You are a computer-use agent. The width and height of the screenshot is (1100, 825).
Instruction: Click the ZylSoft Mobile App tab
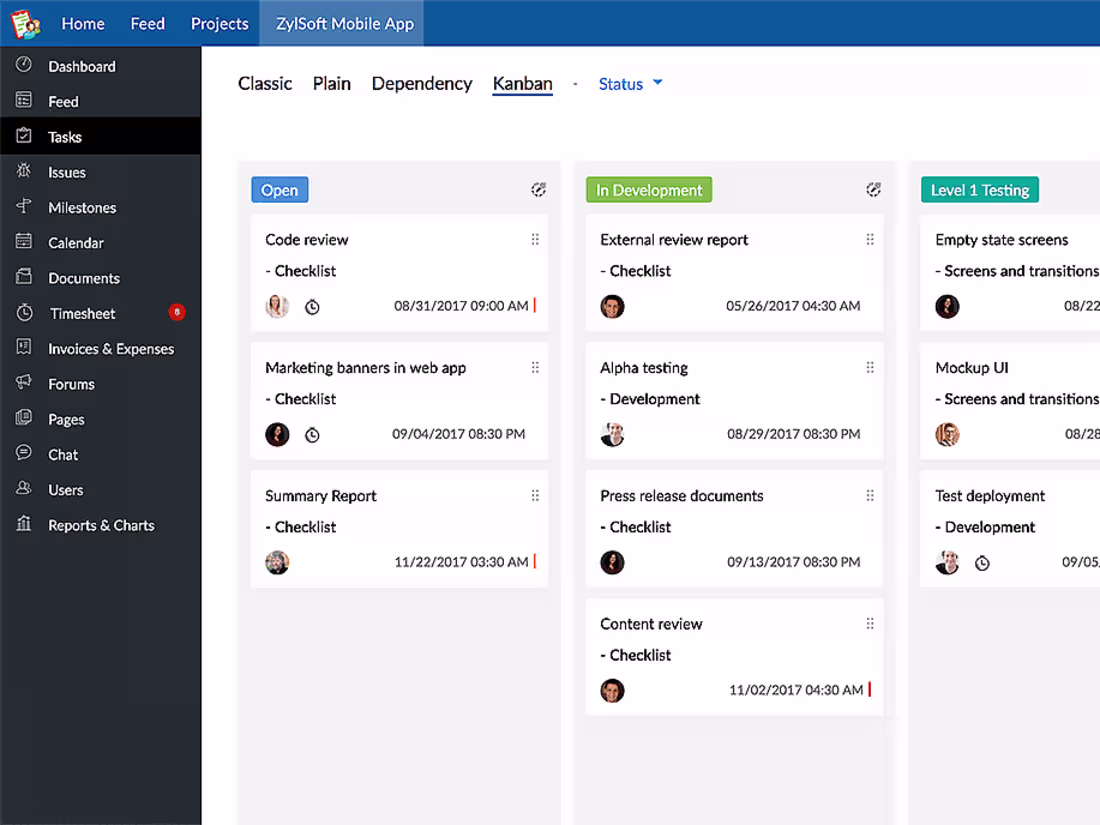341,23
